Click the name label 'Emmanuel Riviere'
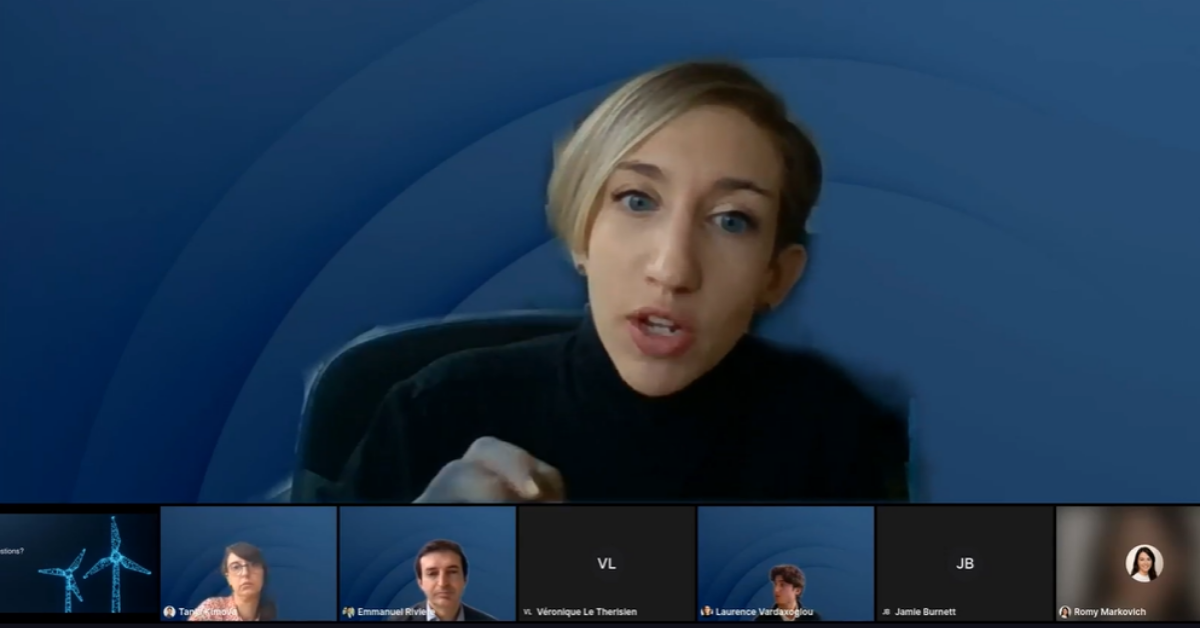Image resolution: width=1200 pixels, height=628 pixels. (x=396, y=612)
